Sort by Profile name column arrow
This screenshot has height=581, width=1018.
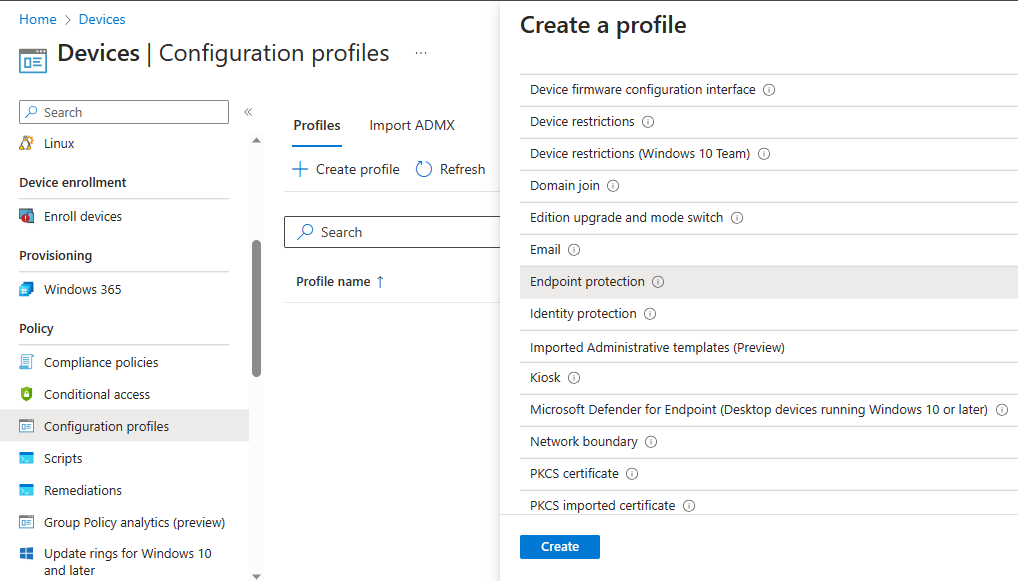(380, 282)
